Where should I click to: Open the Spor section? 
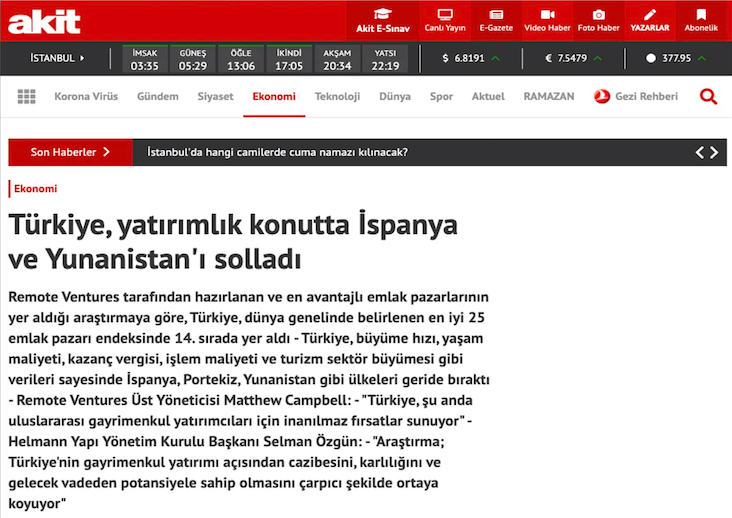click(441, 97)
